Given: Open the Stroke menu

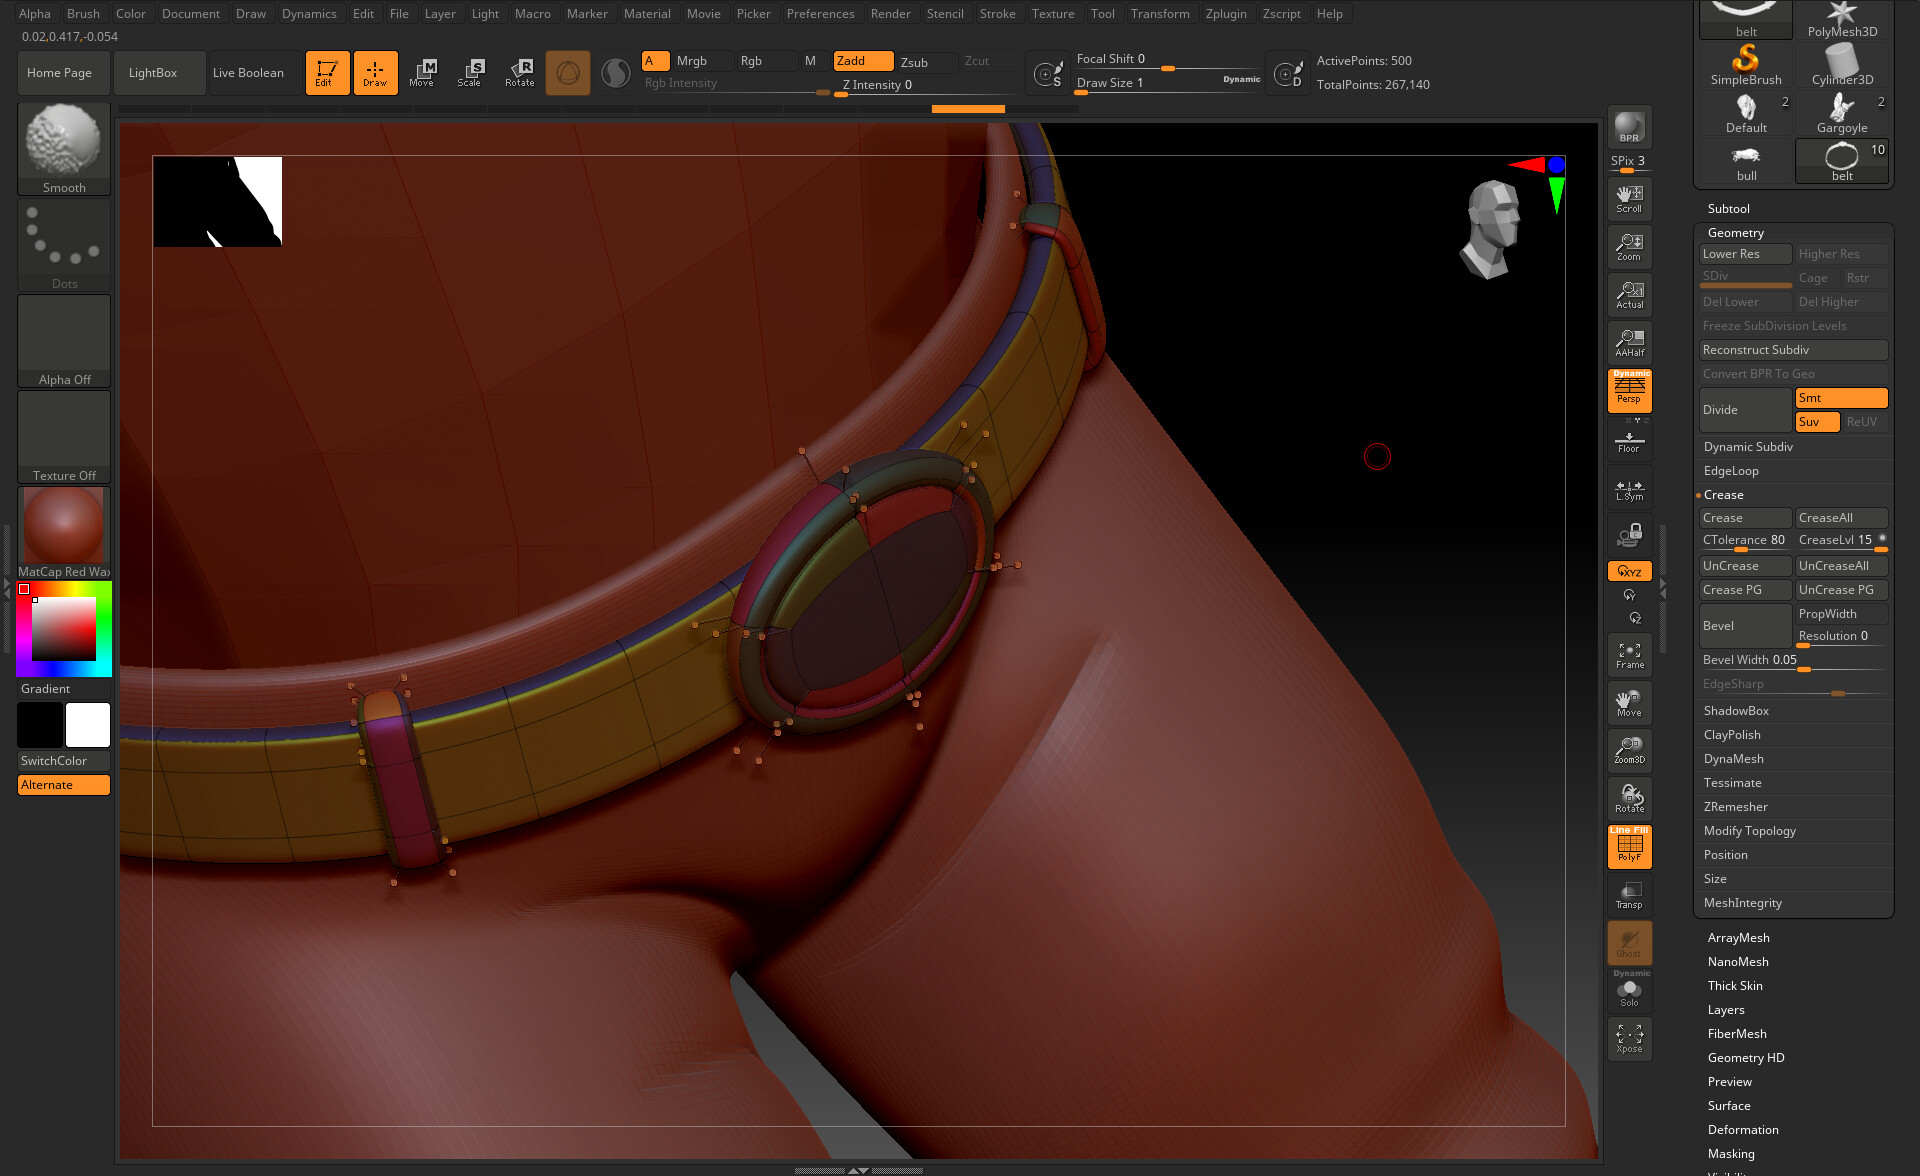Looking at the screenshot, I should [x=997, y=14].
